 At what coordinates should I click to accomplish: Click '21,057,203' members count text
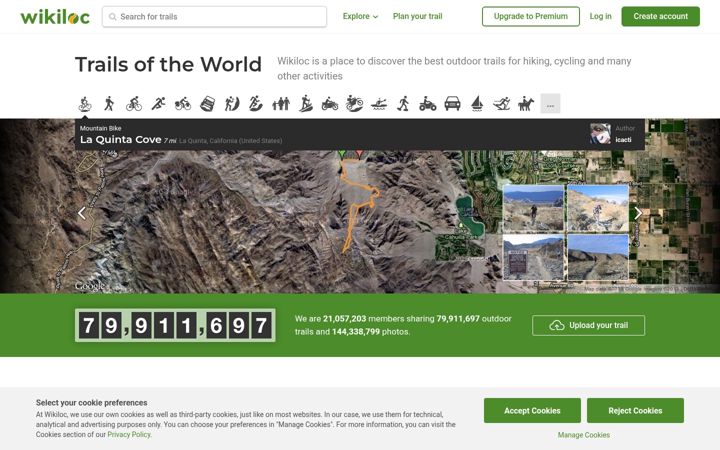click(344, 319)
